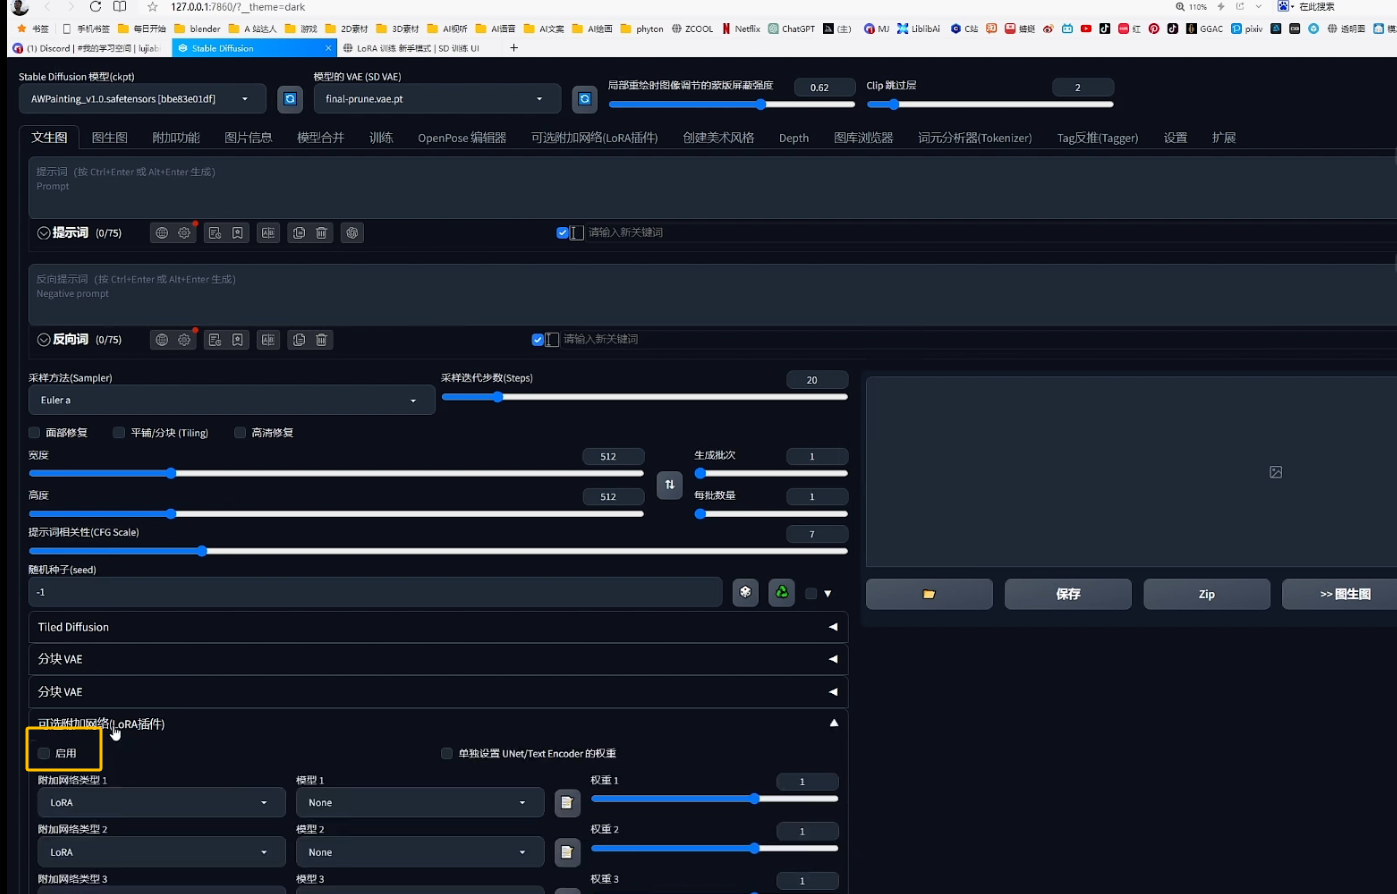
Task: Switch to the 图生图 tab
Action: [109, 138]
